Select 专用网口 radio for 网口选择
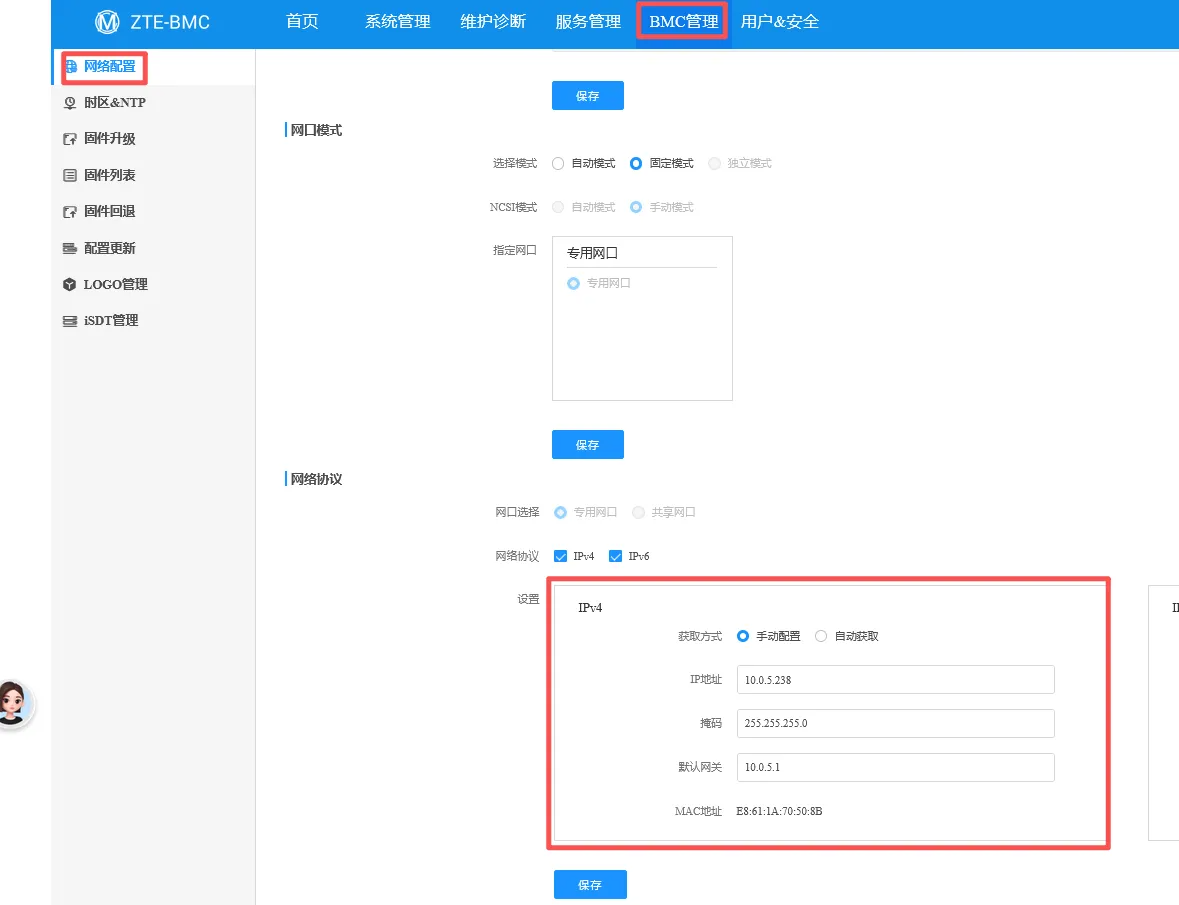 (560, 513)
